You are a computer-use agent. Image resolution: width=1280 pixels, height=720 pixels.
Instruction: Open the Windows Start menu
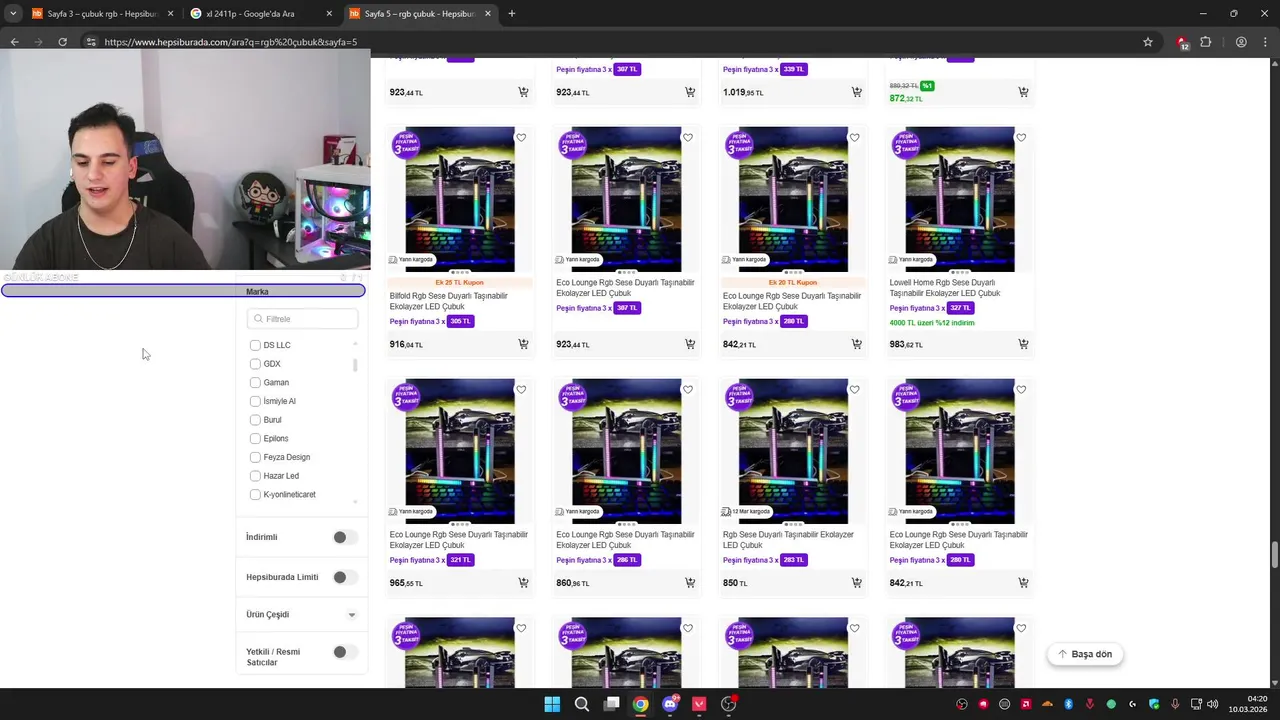(552, 704)
